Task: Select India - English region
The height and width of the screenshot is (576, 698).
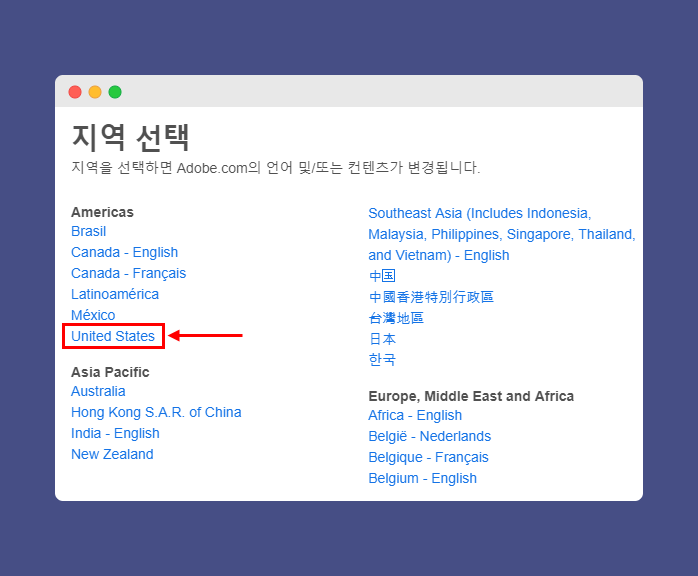Action: point(115,433)
